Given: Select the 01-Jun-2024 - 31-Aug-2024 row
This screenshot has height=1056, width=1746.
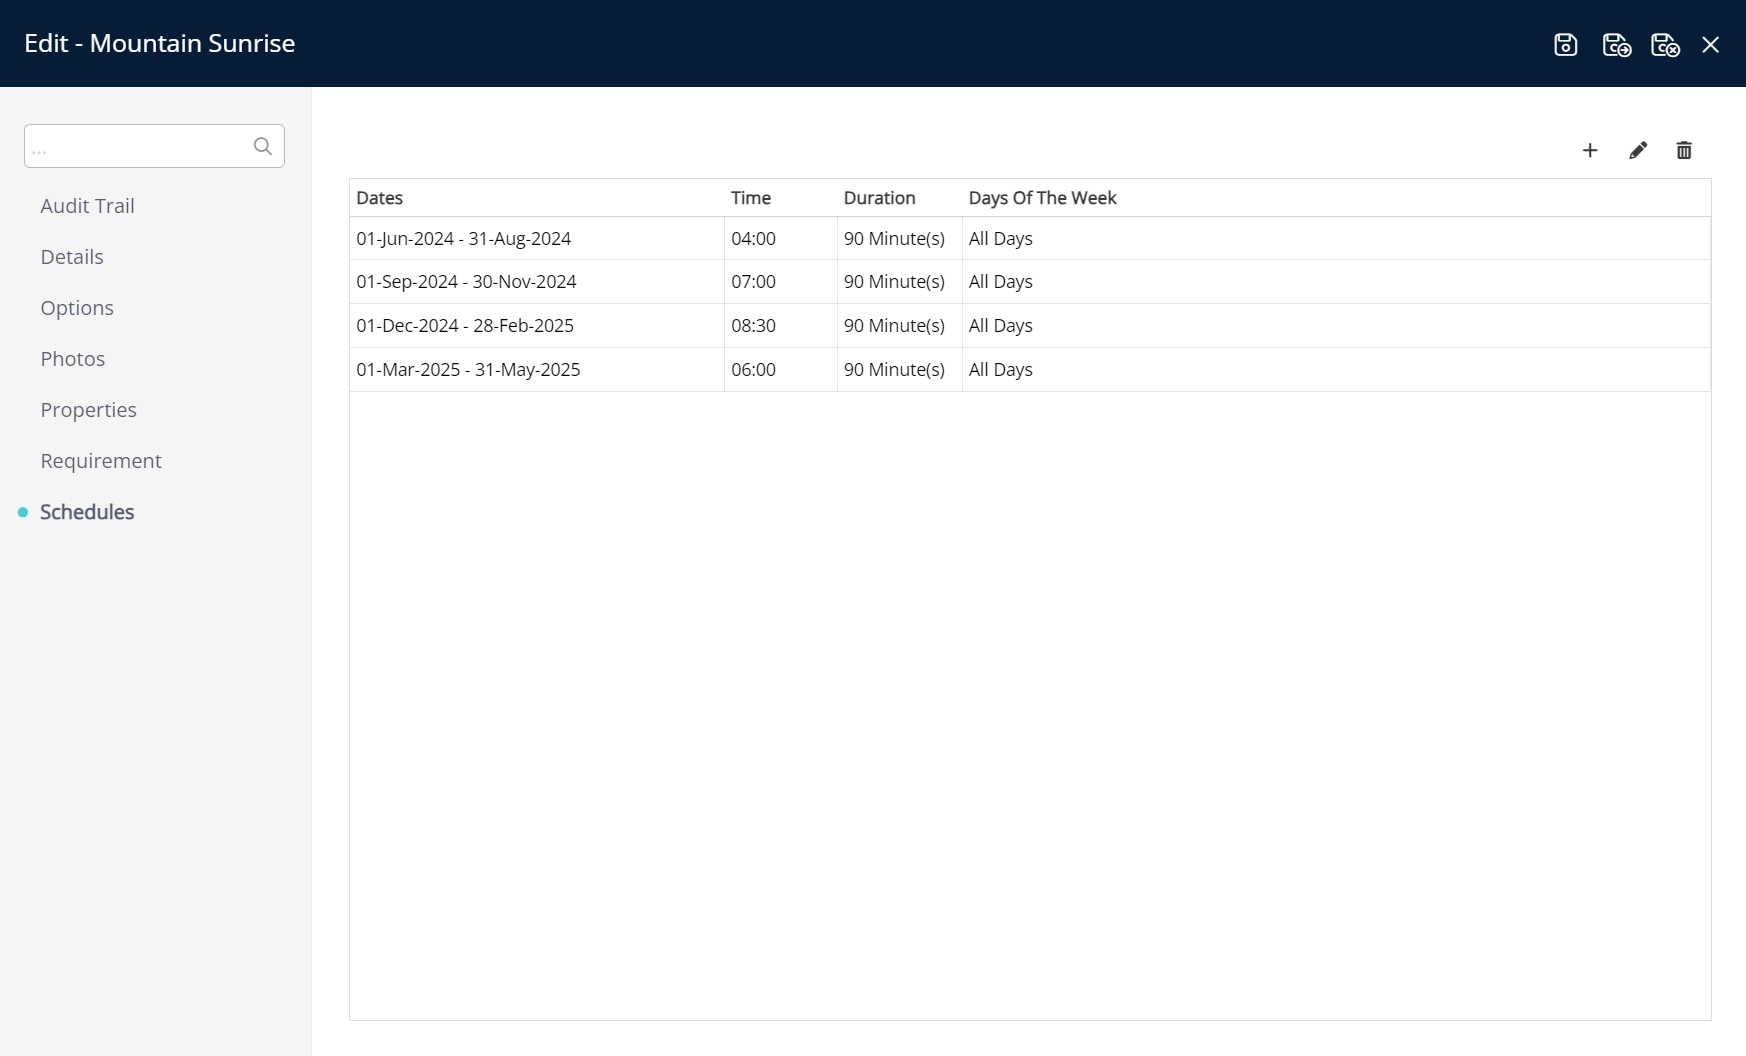Looking at the screenshot, I should pyautogui.click(x=1030, y=238).
